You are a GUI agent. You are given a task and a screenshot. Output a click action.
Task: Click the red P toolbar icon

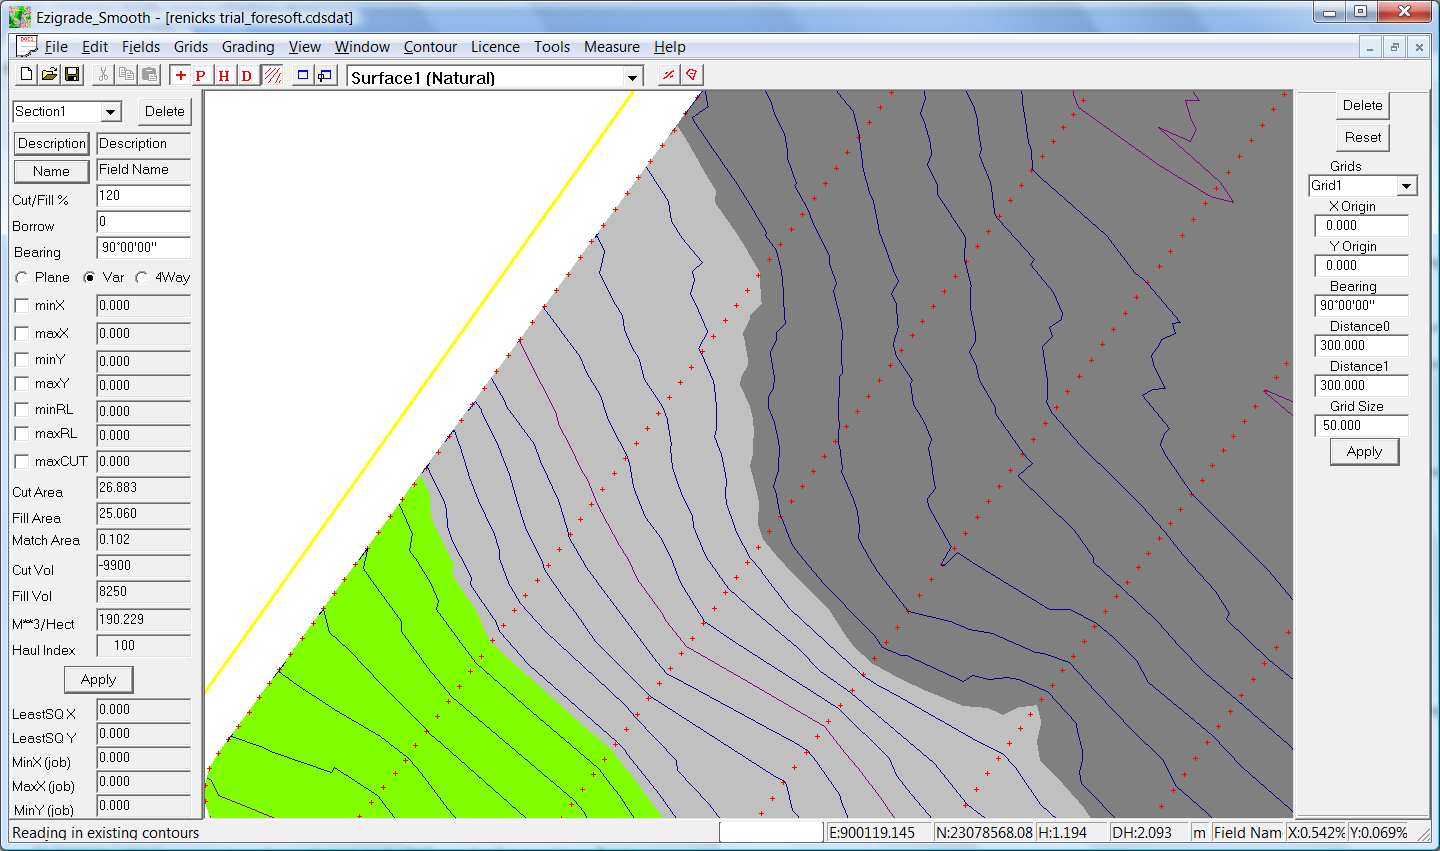(x=201, y=76)
